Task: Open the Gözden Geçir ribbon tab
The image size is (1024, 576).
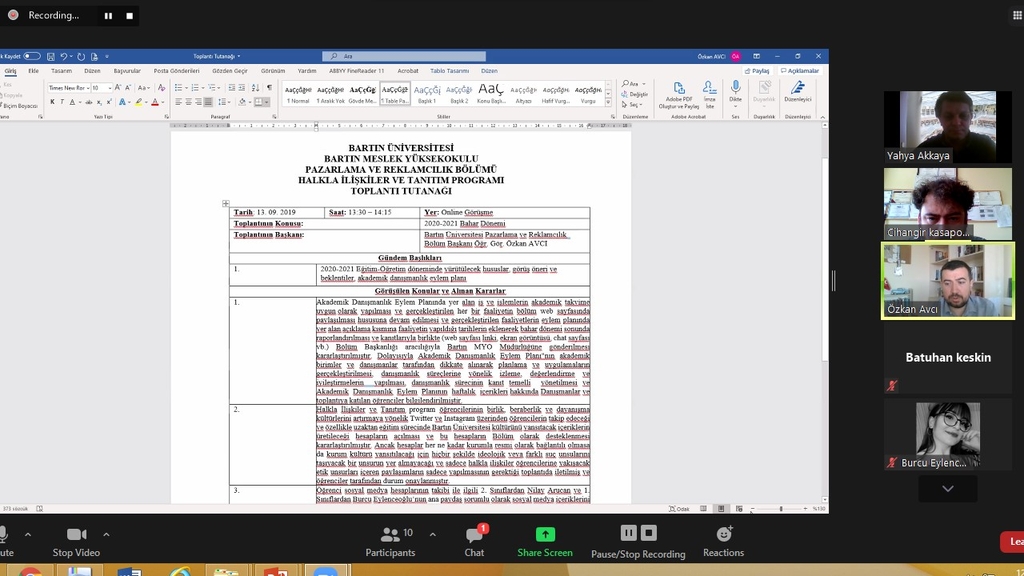Action: (229, 71)
